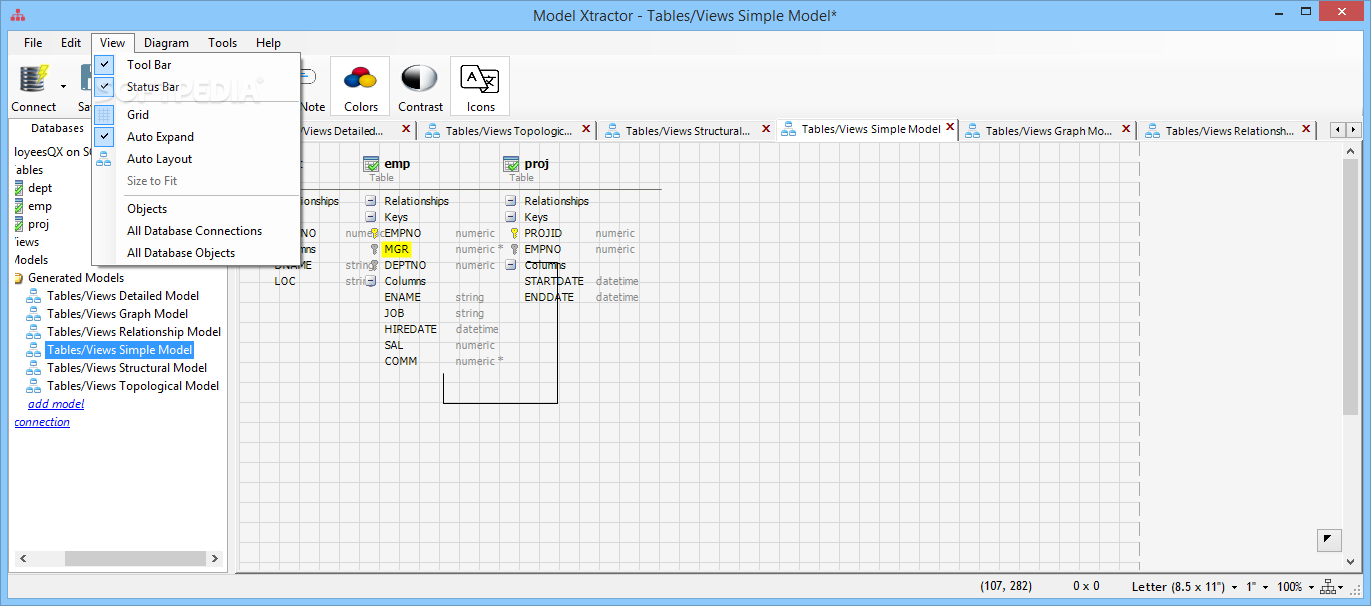1371x606 pixels.
Task: Click emp table icon in Databases tree
Action: [18, 206]
